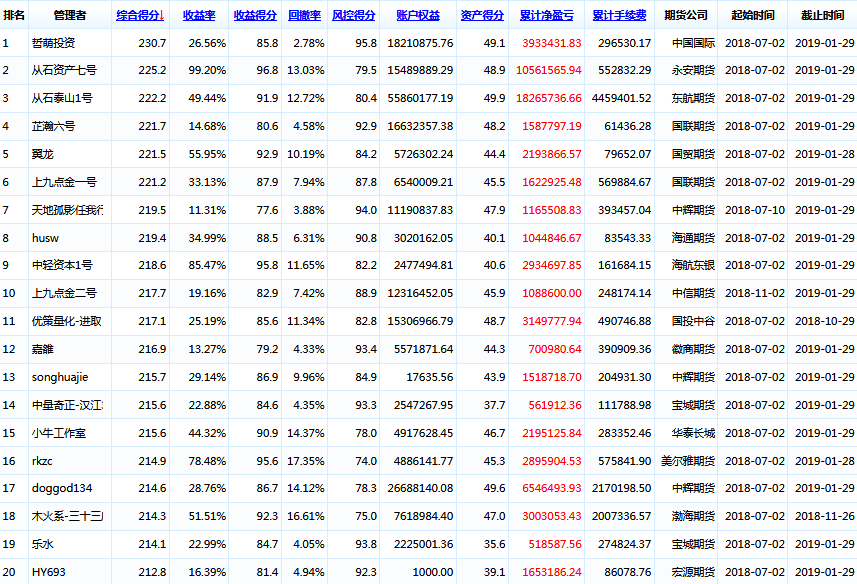Open manager 从石资产七号 entry
Viewport: 857px width, 584px height.
tap(64, 71)
